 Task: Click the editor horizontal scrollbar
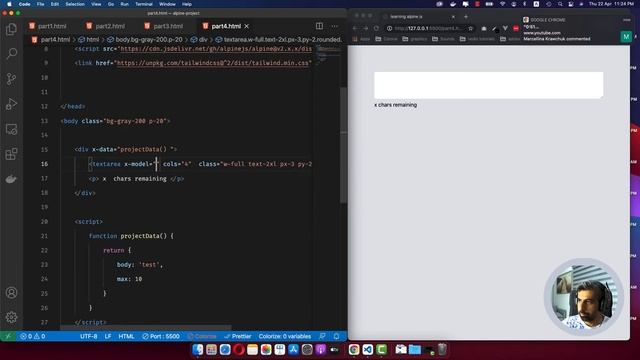pos(146,327)
